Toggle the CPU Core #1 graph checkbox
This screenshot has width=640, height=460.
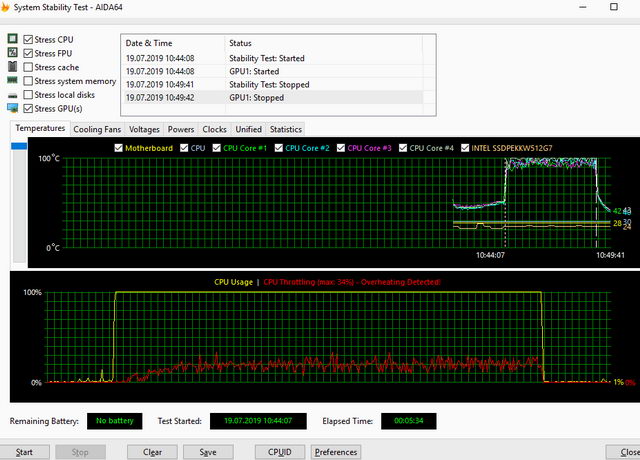coord(216,148)
